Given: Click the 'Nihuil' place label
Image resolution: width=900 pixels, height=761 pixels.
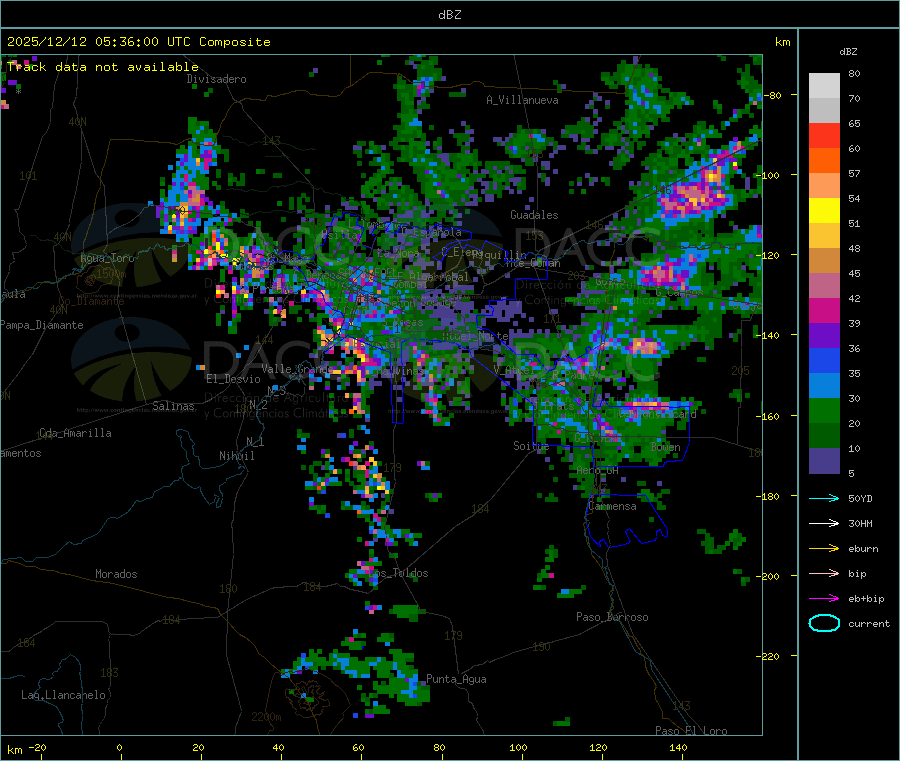Looking at the screenshot, I should click(236, 456).
